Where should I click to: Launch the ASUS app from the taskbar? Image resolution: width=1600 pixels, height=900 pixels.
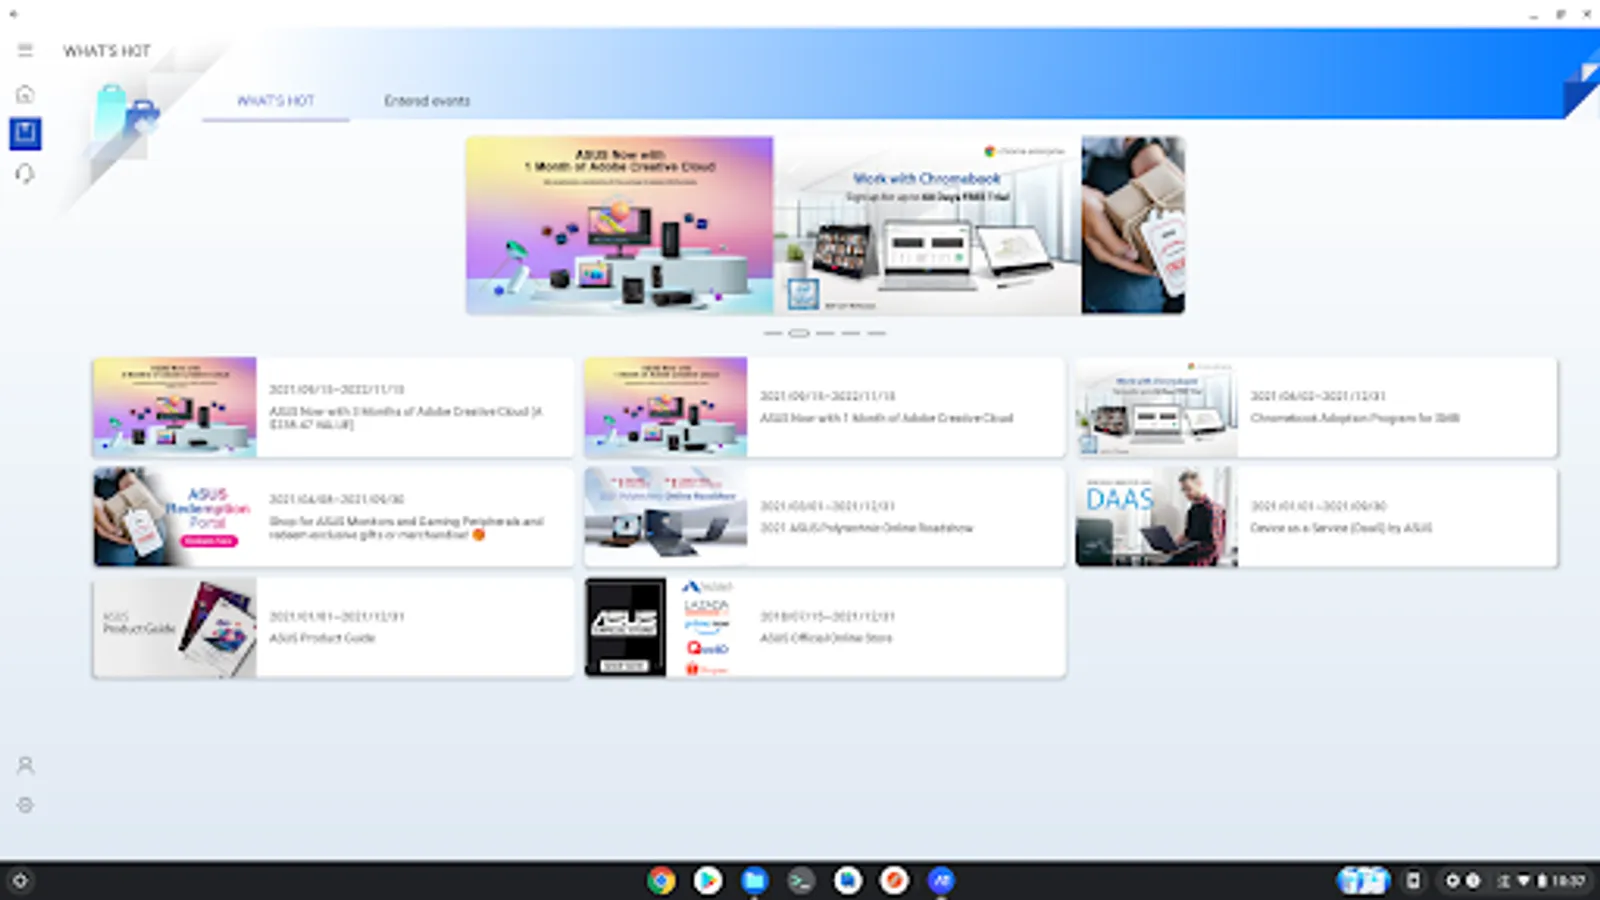940,880
